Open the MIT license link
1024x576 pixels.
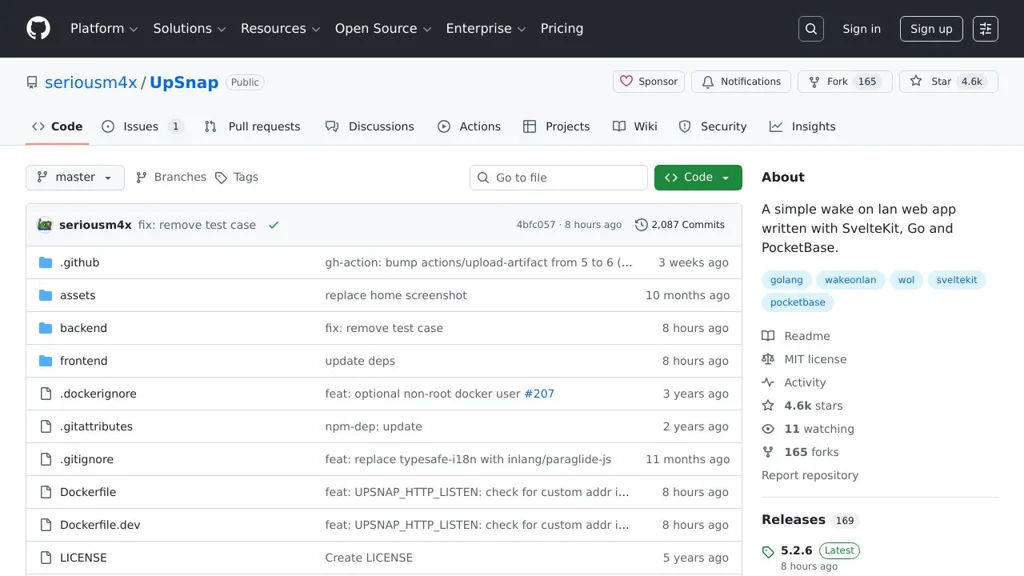pyautogui.click(x=815, y=359)
